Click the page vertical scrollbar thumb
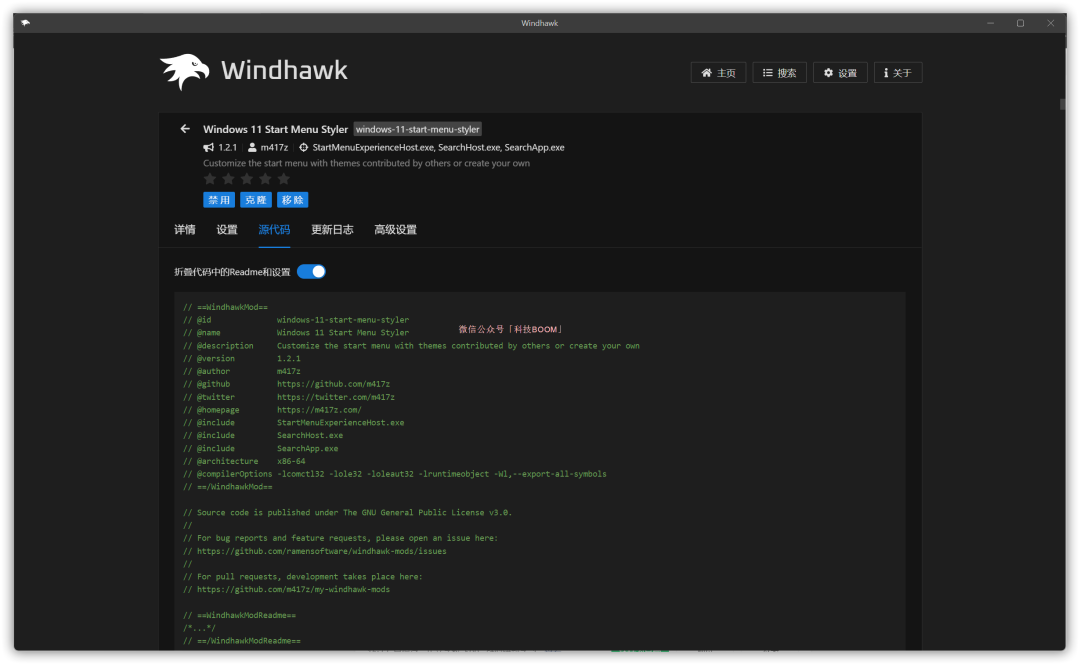The width and height of the screenshot is (1080, 665). [x=1062, y=104]
